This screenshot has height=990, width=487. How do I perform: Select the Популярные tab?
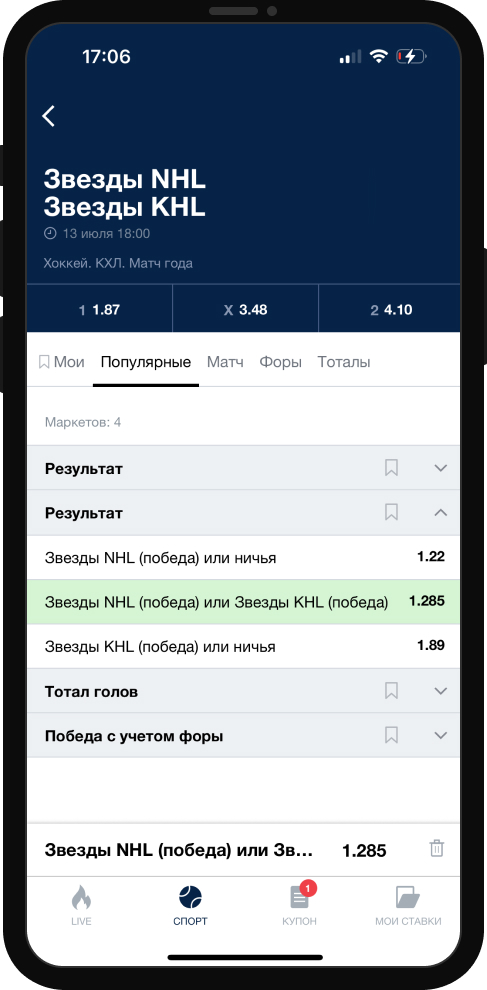(x=146, y=362)
